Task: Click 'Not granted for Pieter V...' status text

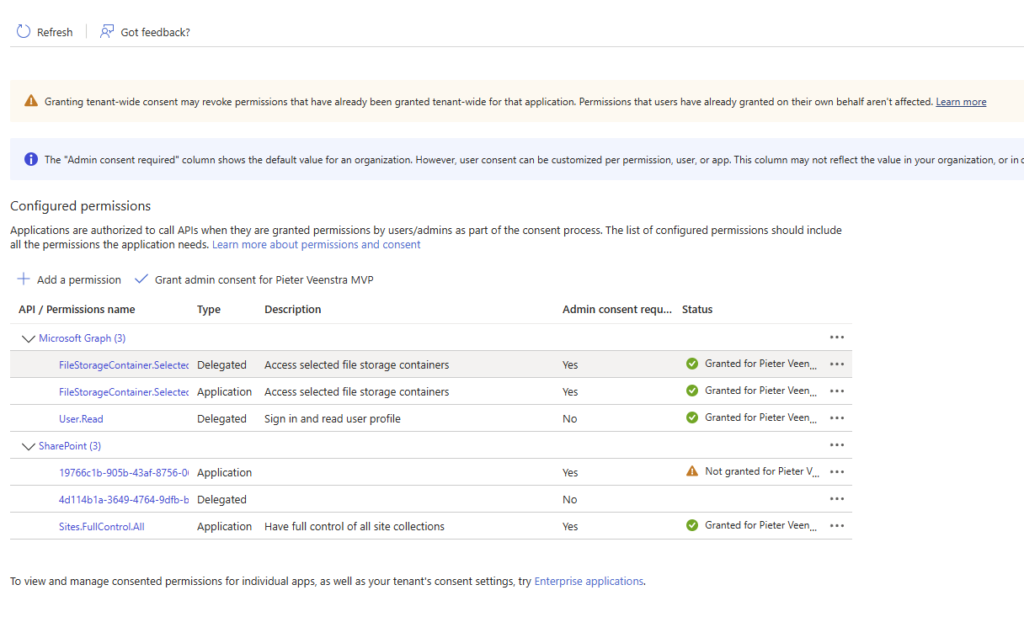Action: tap(761, 471)
